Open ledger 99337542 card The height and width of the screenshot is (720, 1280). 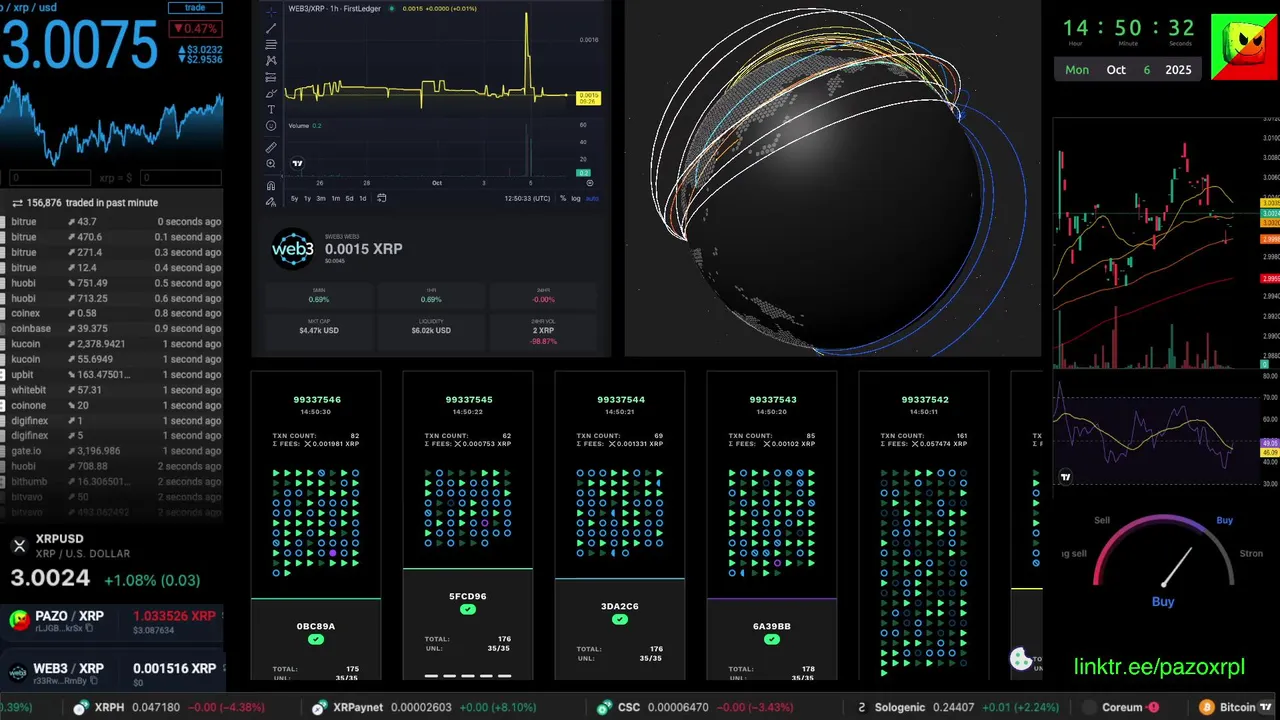click(x=924, y=527)
